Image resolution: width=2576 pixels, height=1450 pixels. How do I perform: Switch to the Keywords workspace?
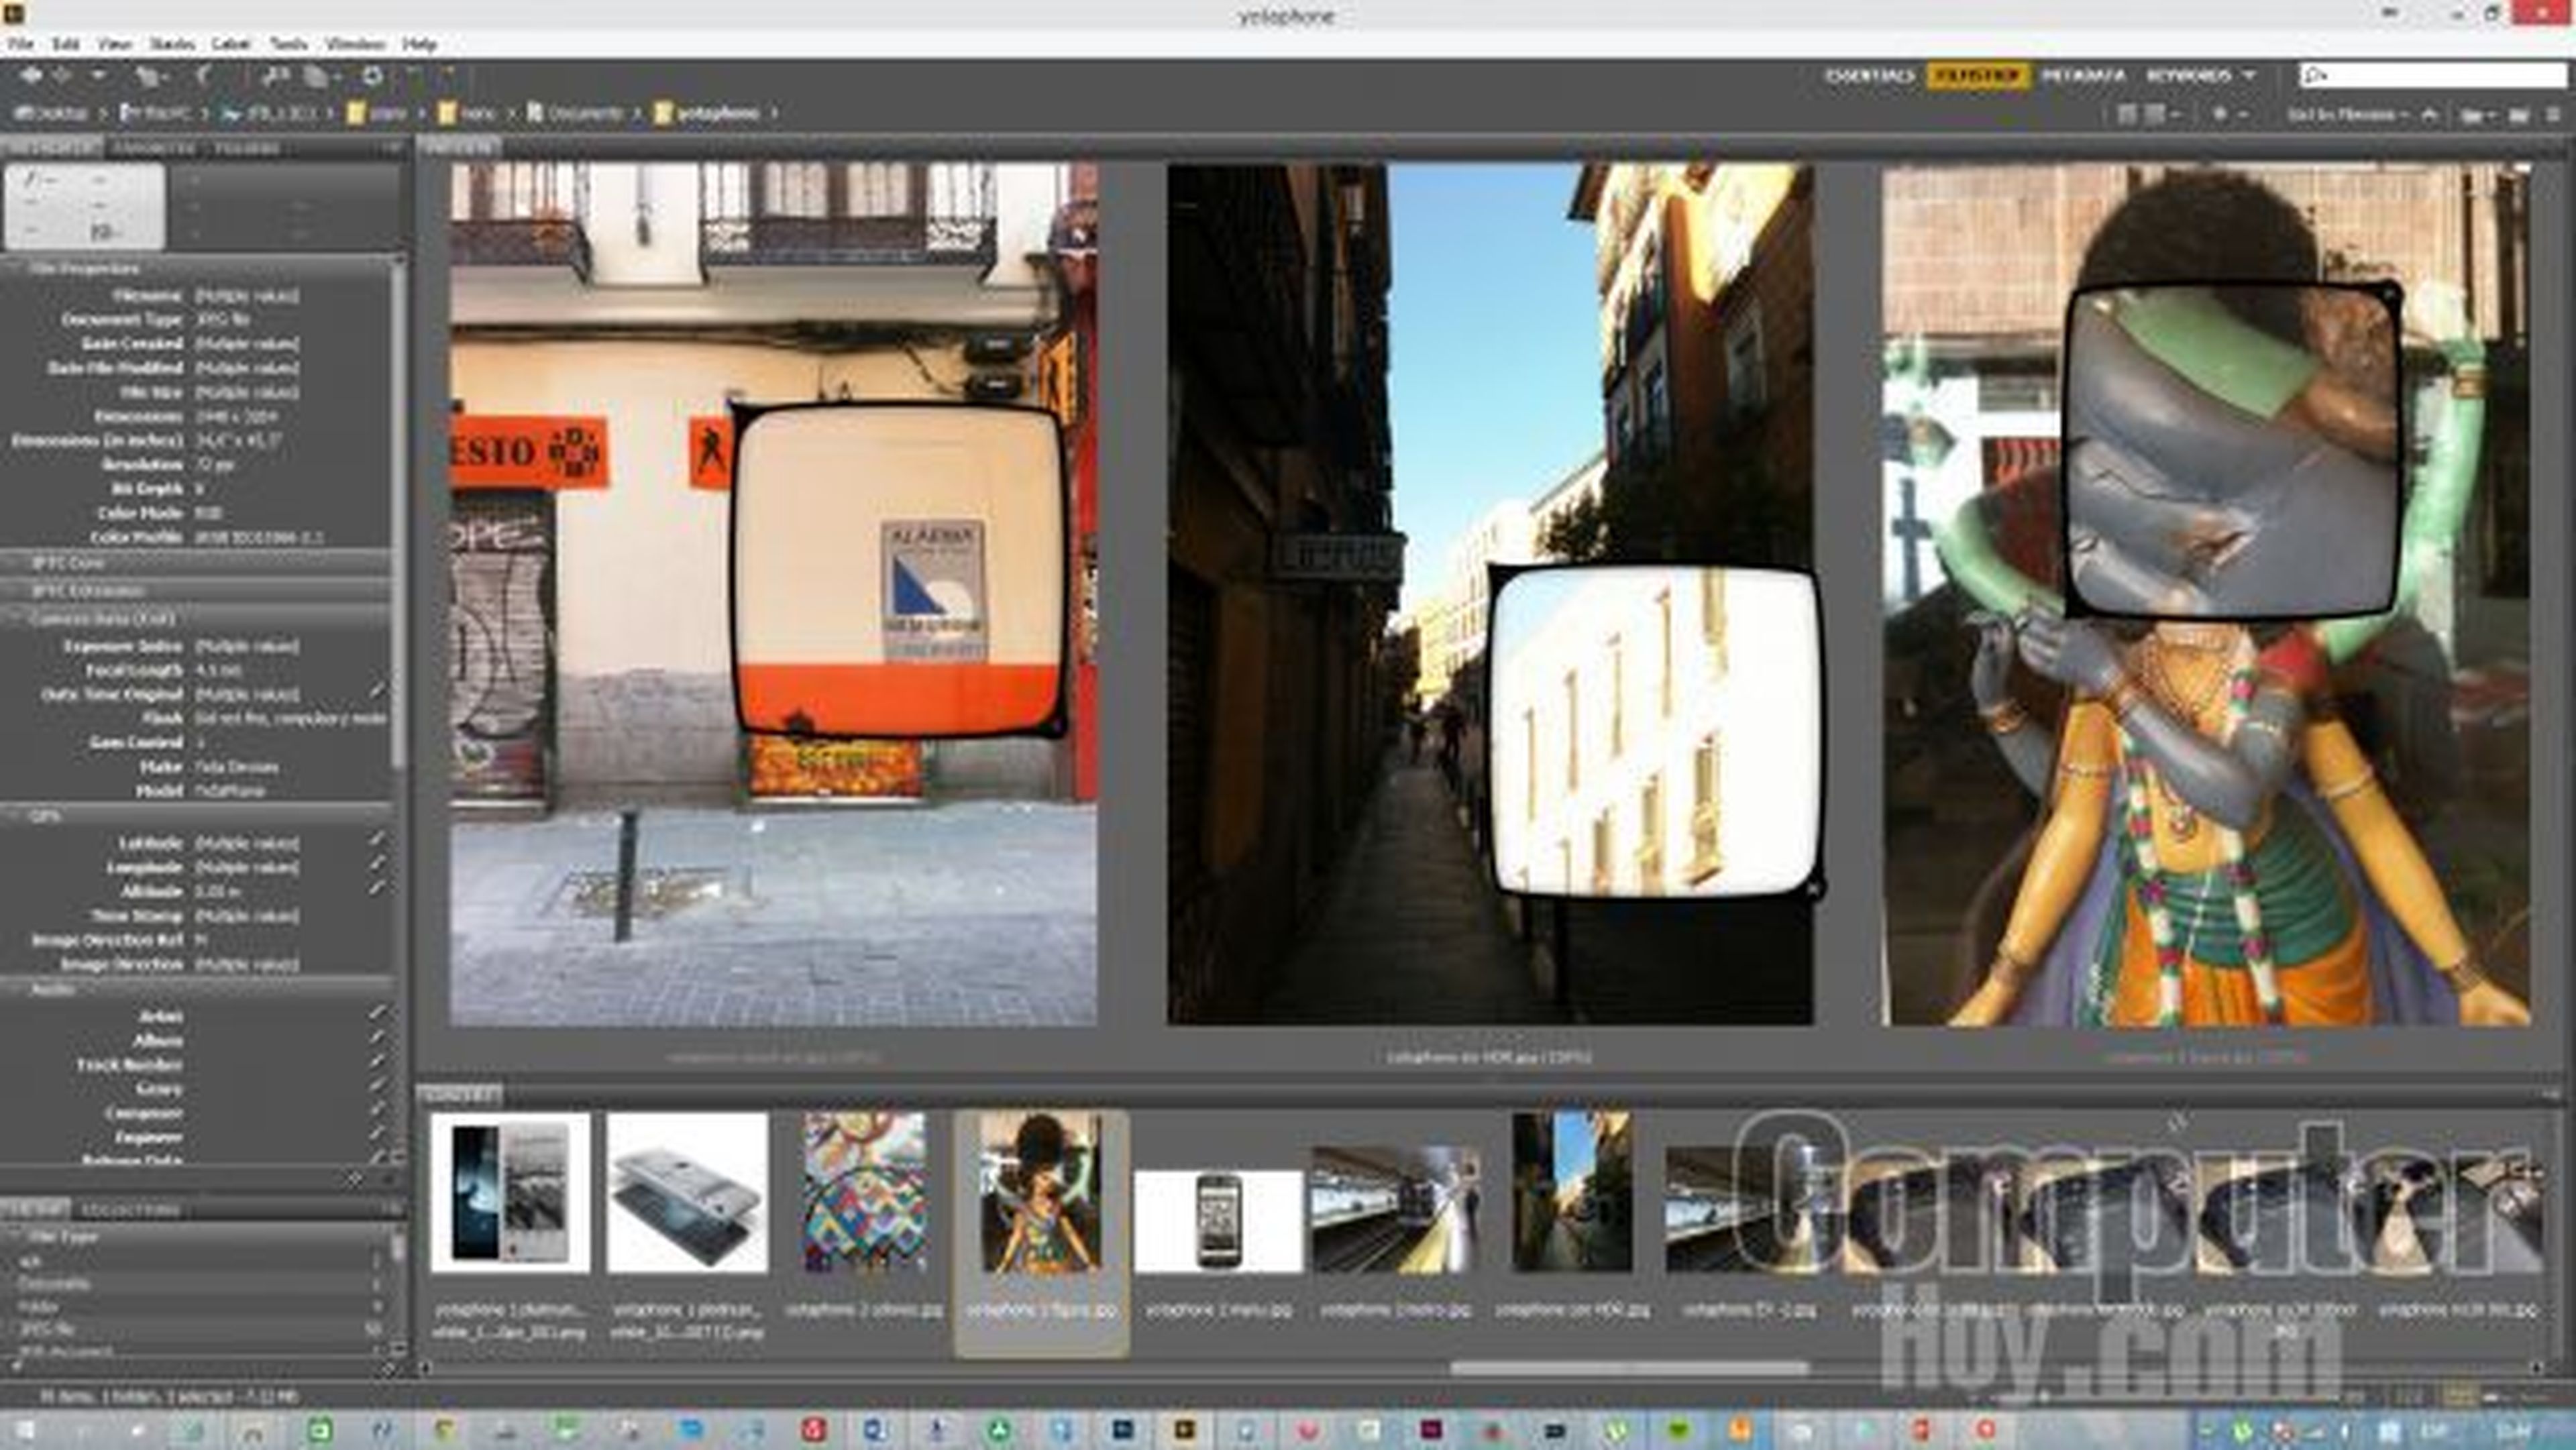coord(2188,75)
